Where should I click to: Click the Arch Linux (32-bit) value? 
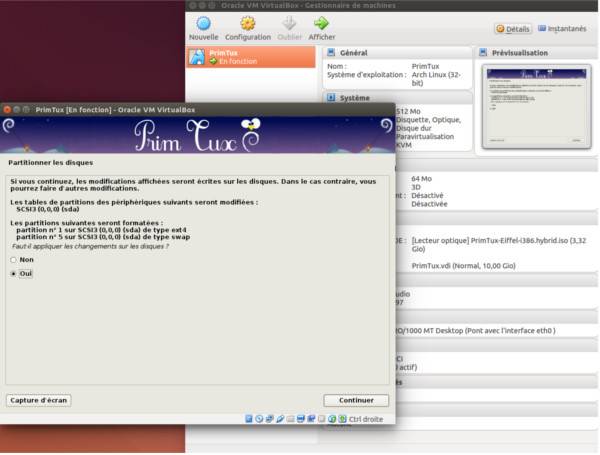pos(436,79)
